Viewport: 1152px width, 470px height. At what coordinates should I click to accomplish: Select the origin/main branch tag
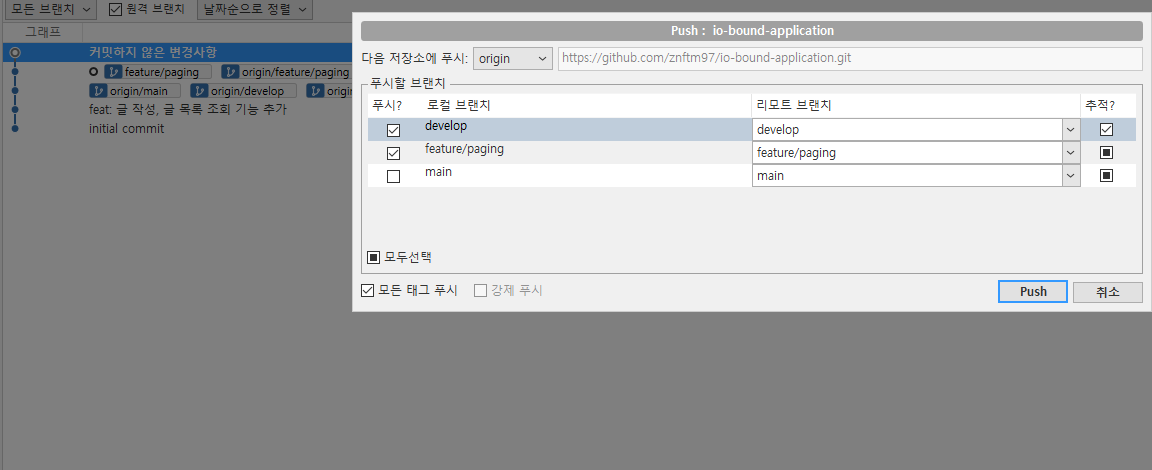click(134, 91)
